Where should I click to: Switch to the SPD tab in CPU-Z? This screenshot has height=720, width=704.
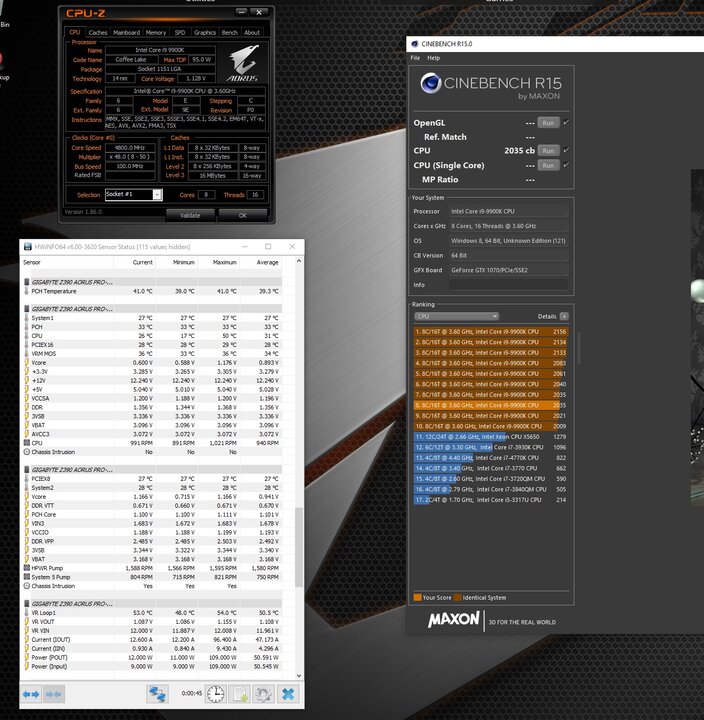180,33
